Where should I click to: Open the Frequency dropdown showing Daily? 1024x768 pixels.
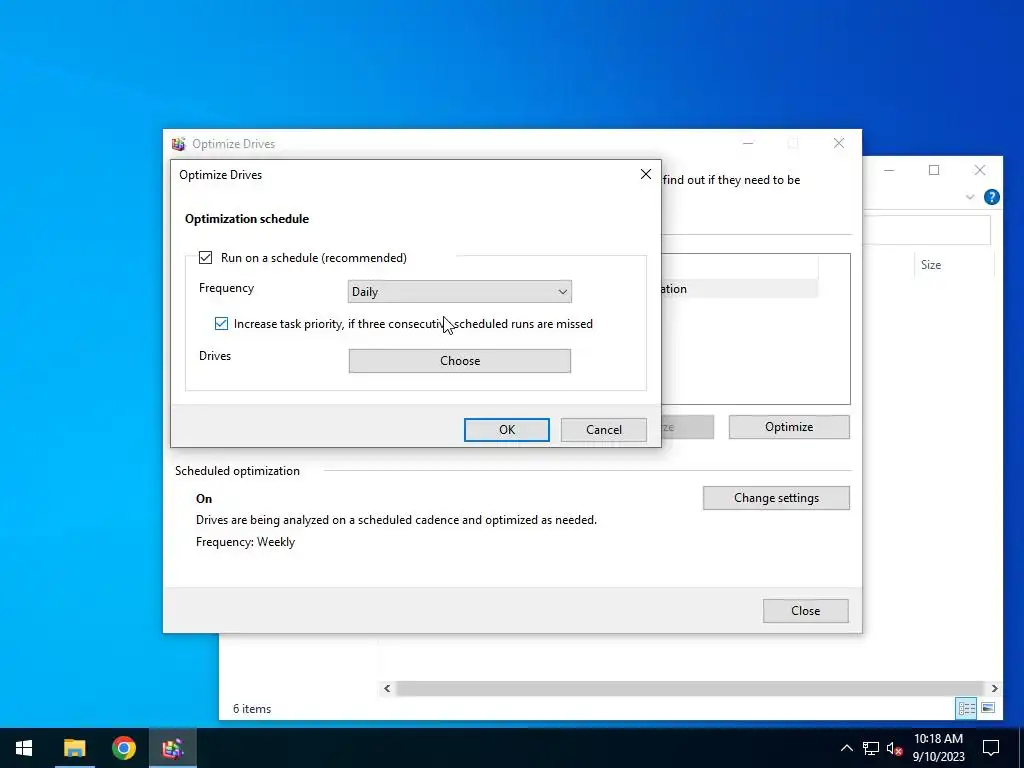pyautogui.click(x=460, y=291)
